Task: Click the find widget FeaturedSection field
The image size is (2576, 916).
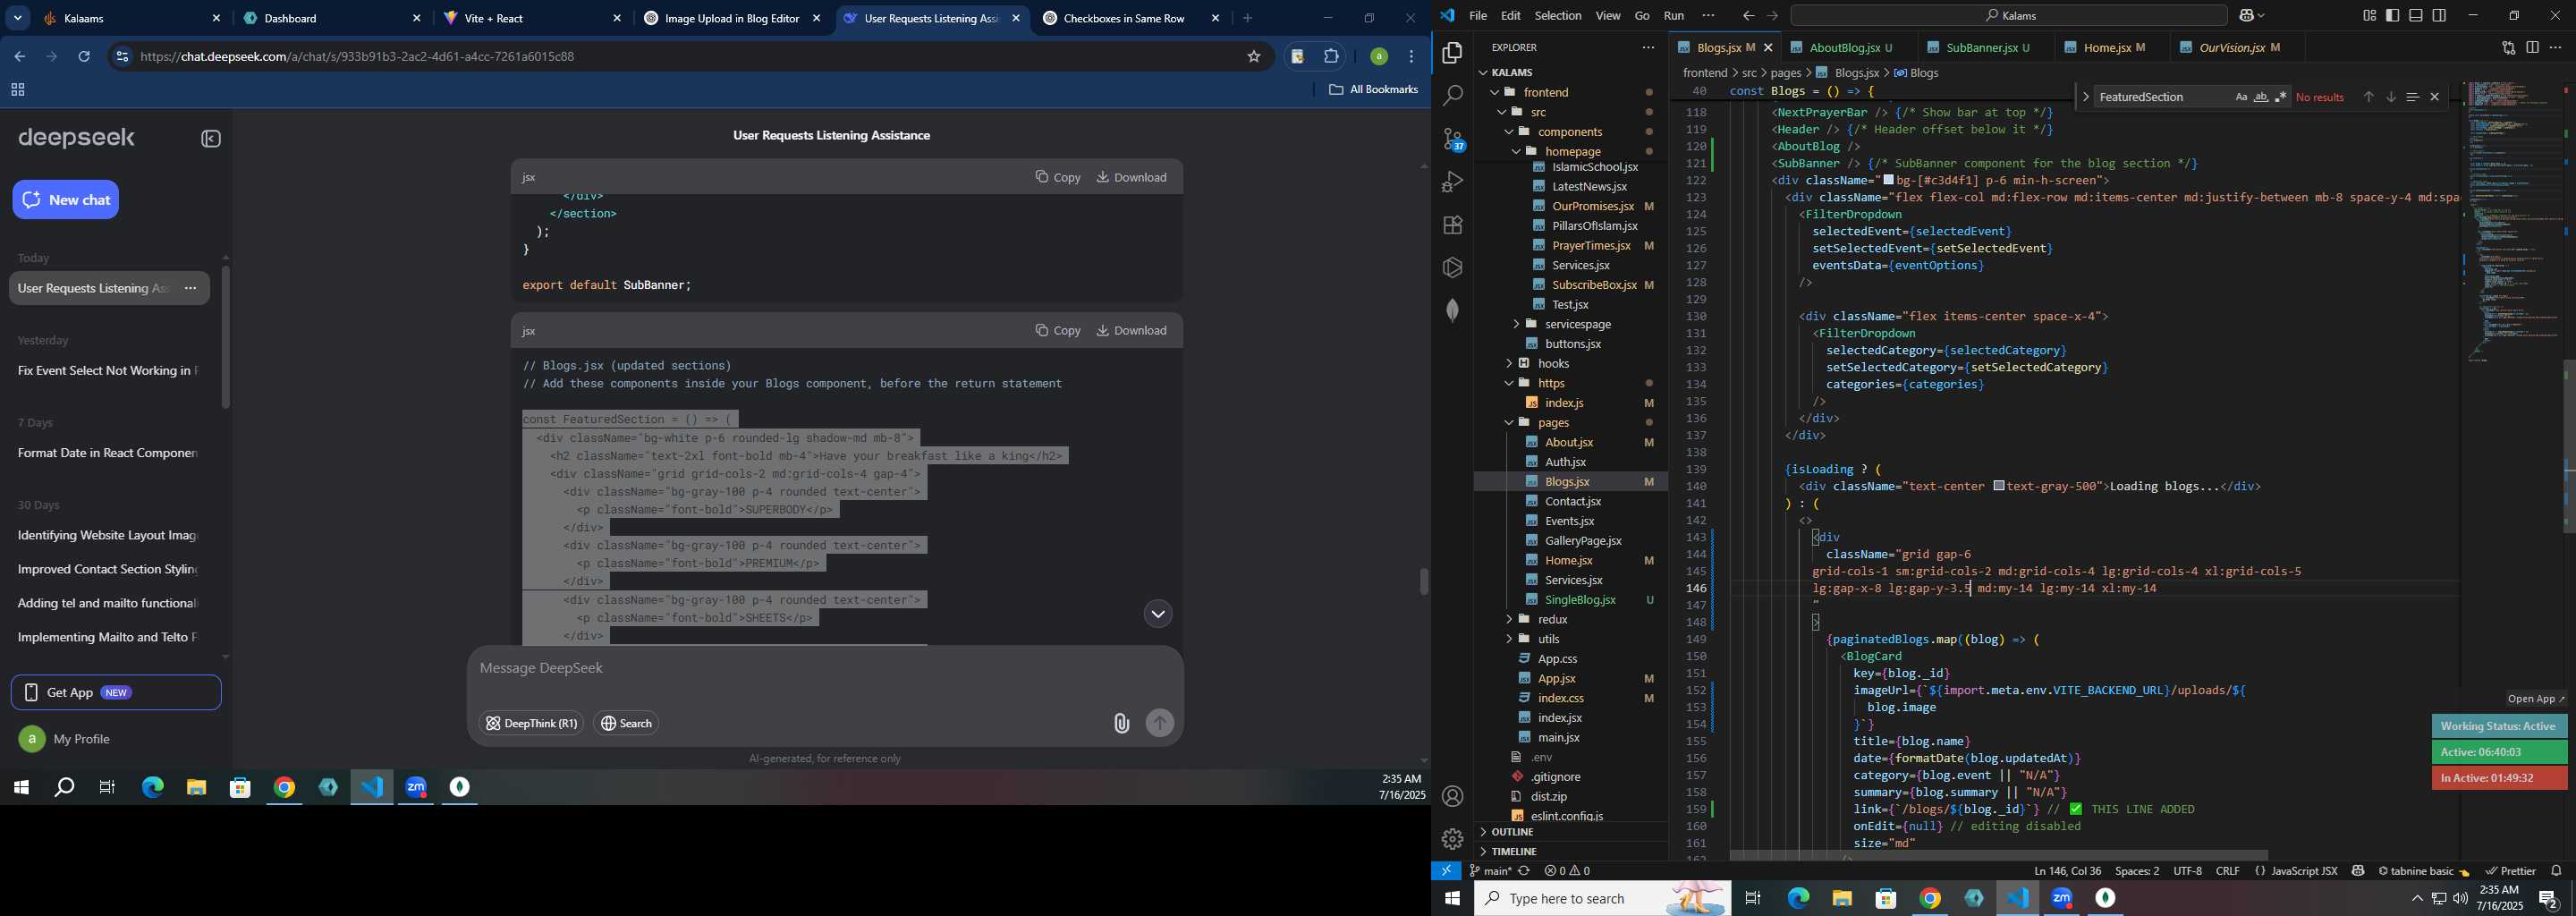Action: [2163, 97]
